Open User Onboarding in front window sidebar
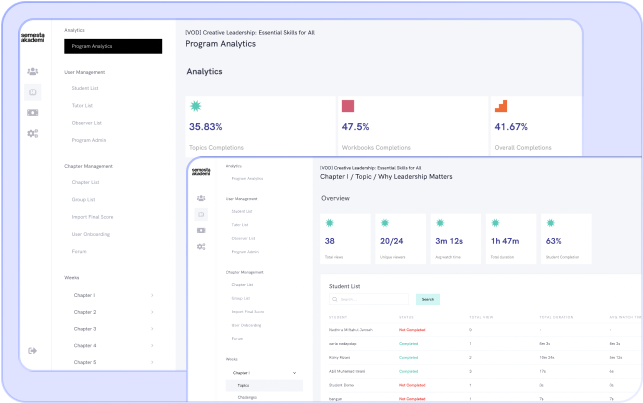643x403 pixels. pyautogui.click(x=246, y=325)
